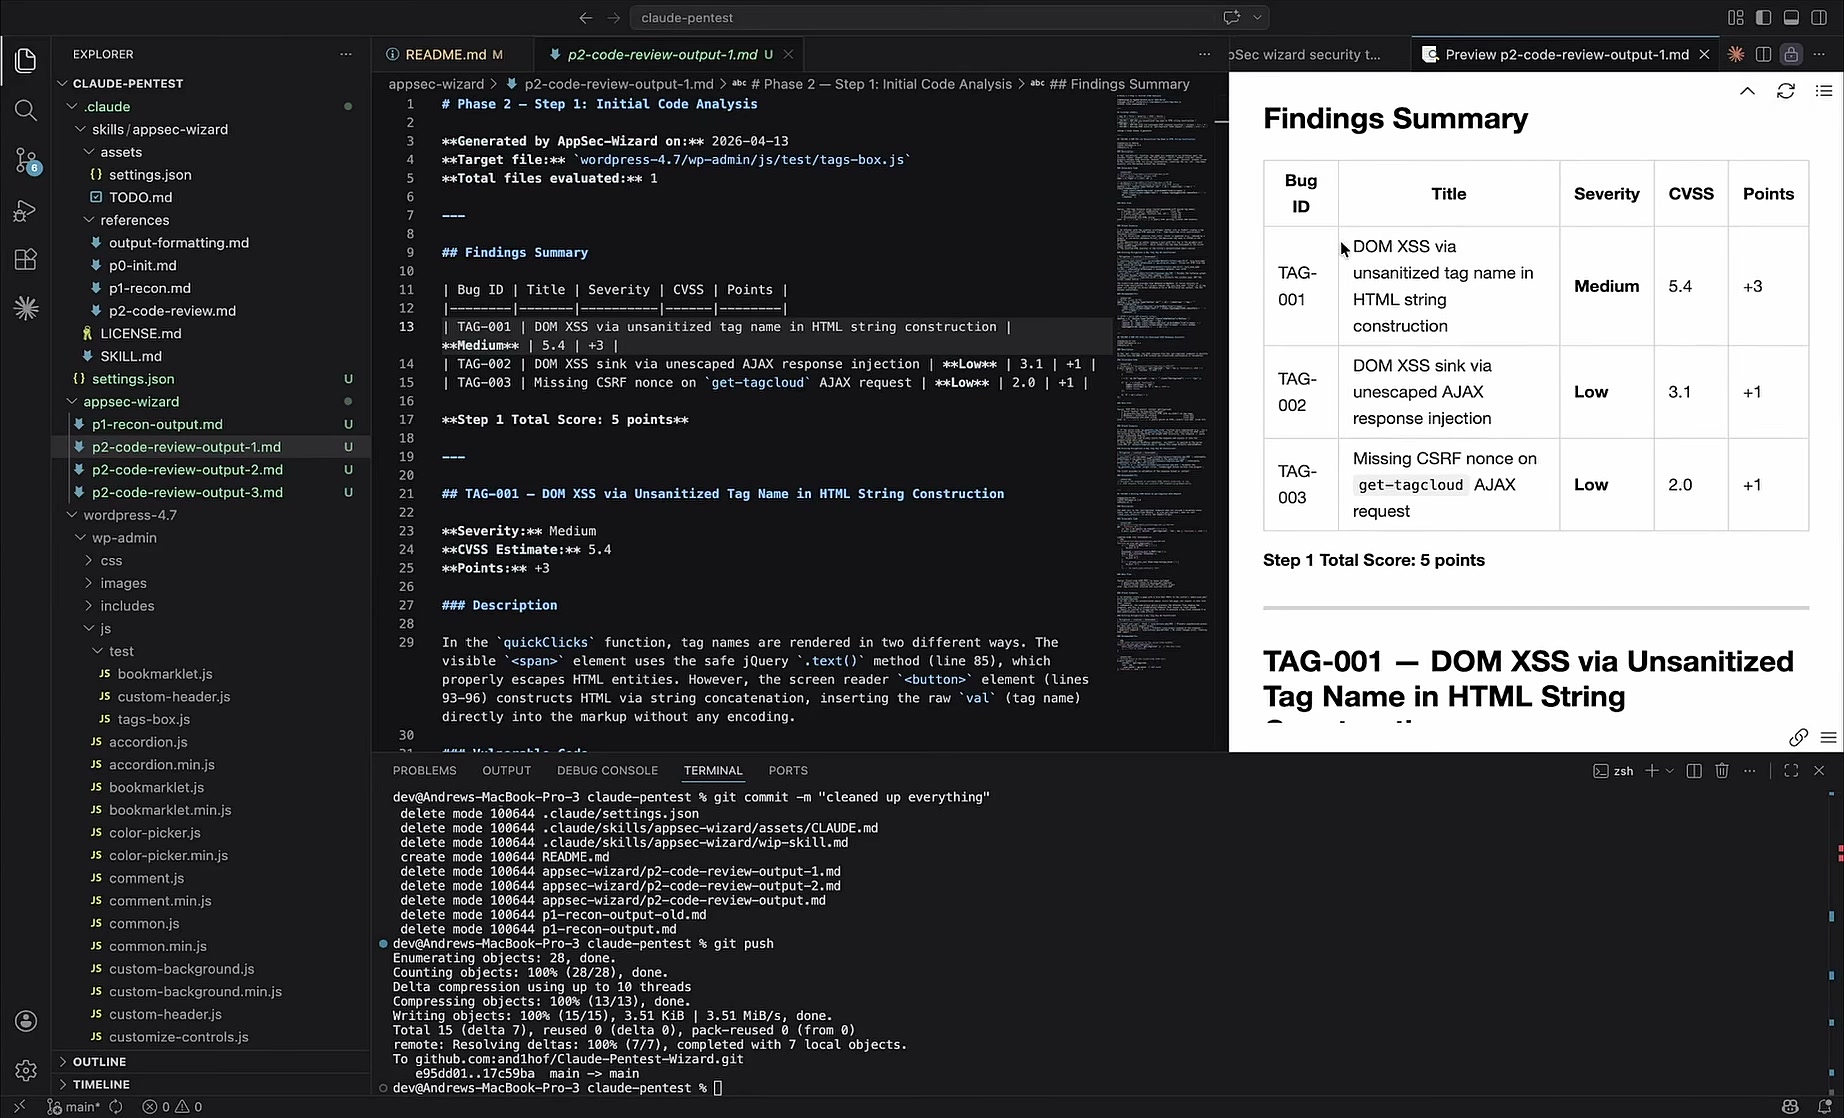Open Manage gear icon at bottom left
The width and height of the screenshot is (1844, 1118).
pyautogui.click(x=26, y=1071)
